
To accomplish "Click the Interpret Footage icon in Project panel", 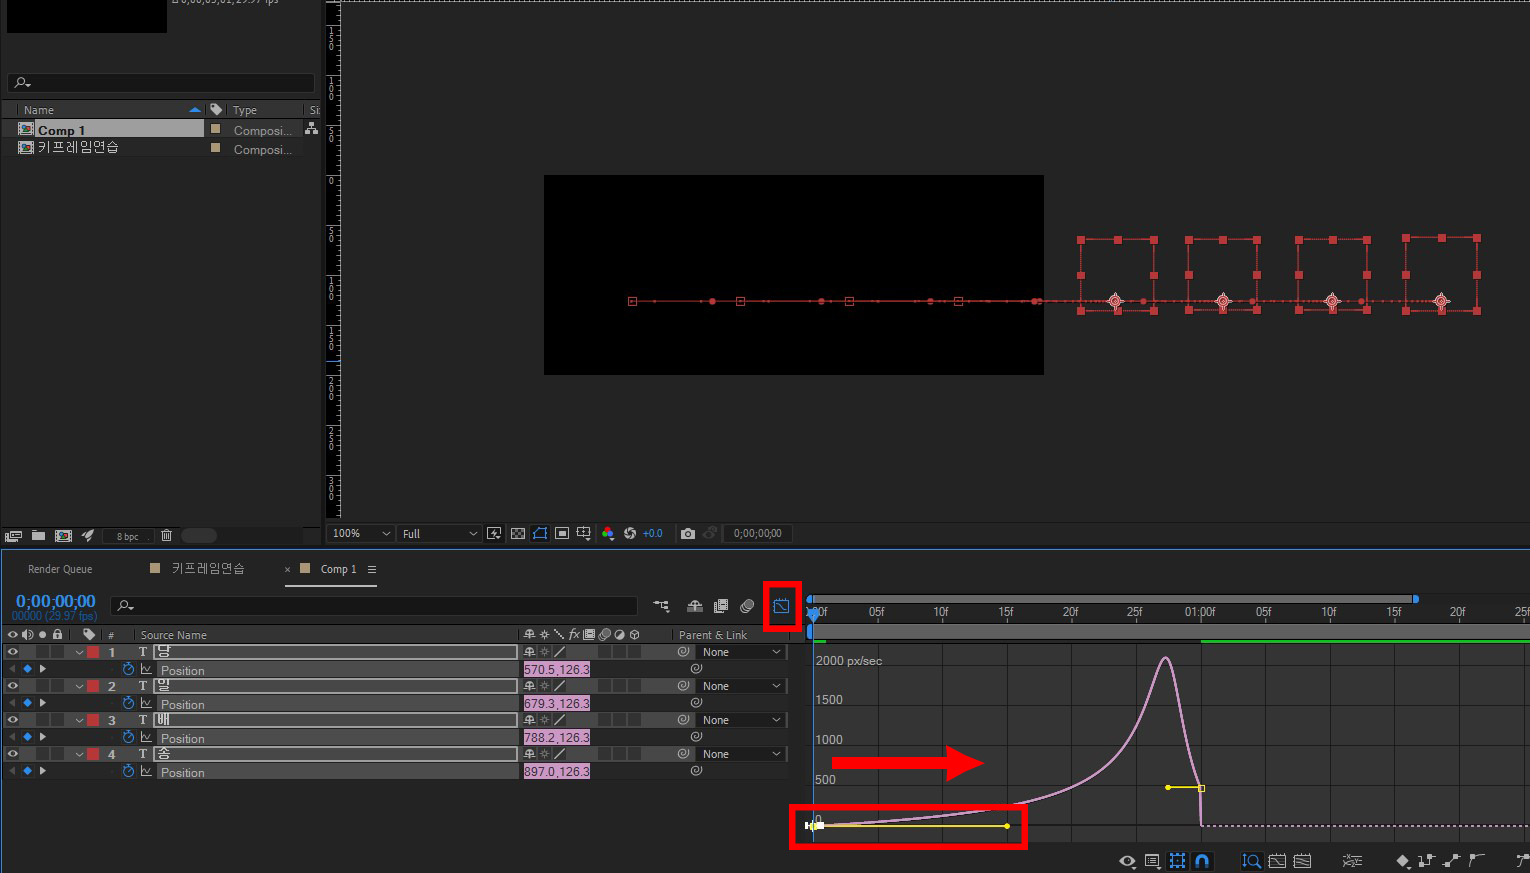I will point(13,536).
